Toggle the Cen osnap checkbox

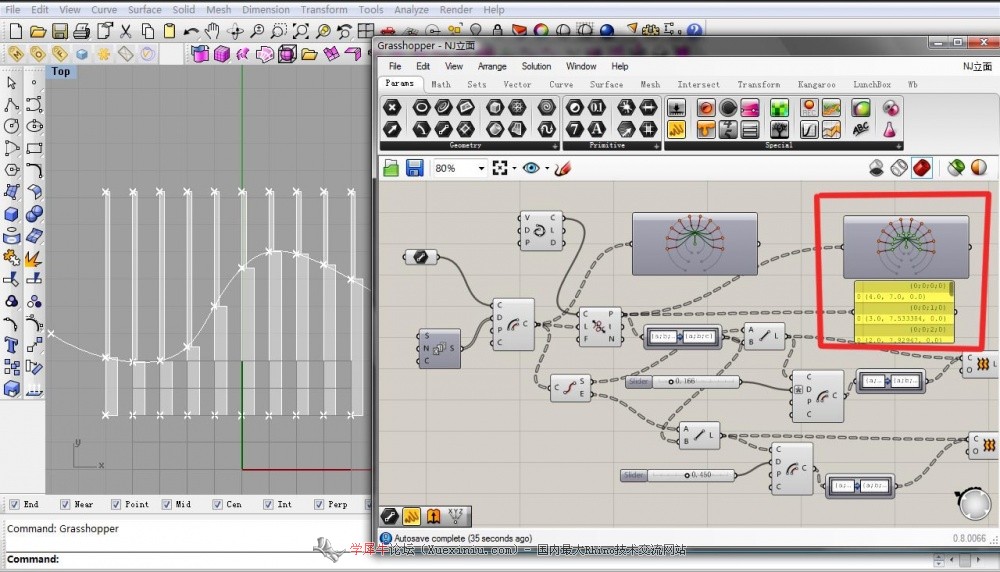pyautogui.click(x=217, y=504)
